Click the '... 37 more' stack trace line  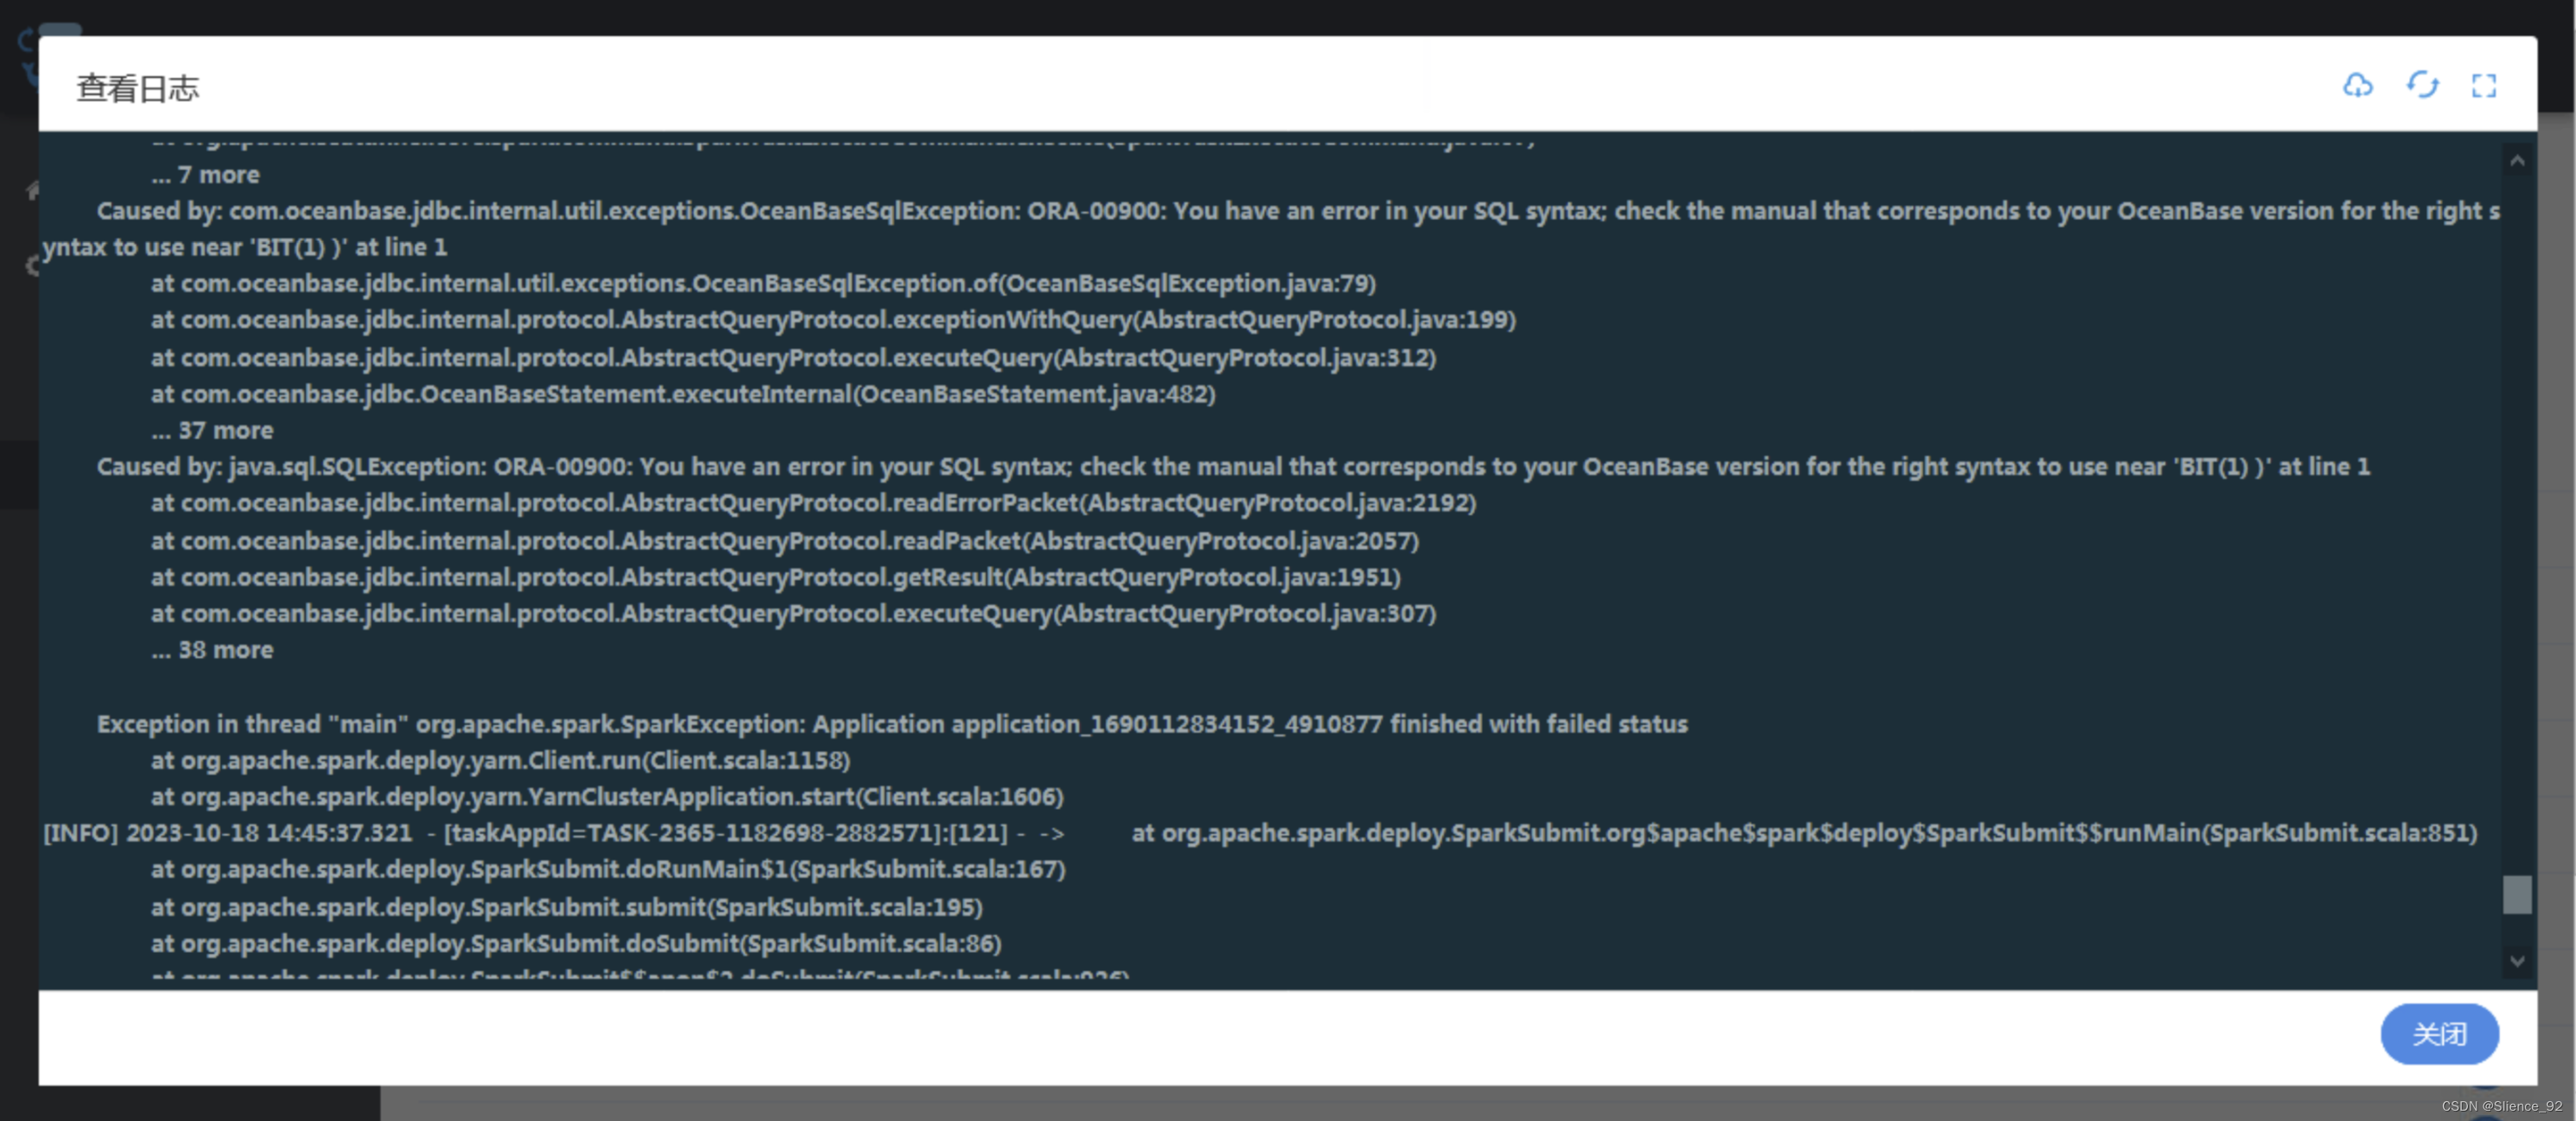[x=211, y=430]
